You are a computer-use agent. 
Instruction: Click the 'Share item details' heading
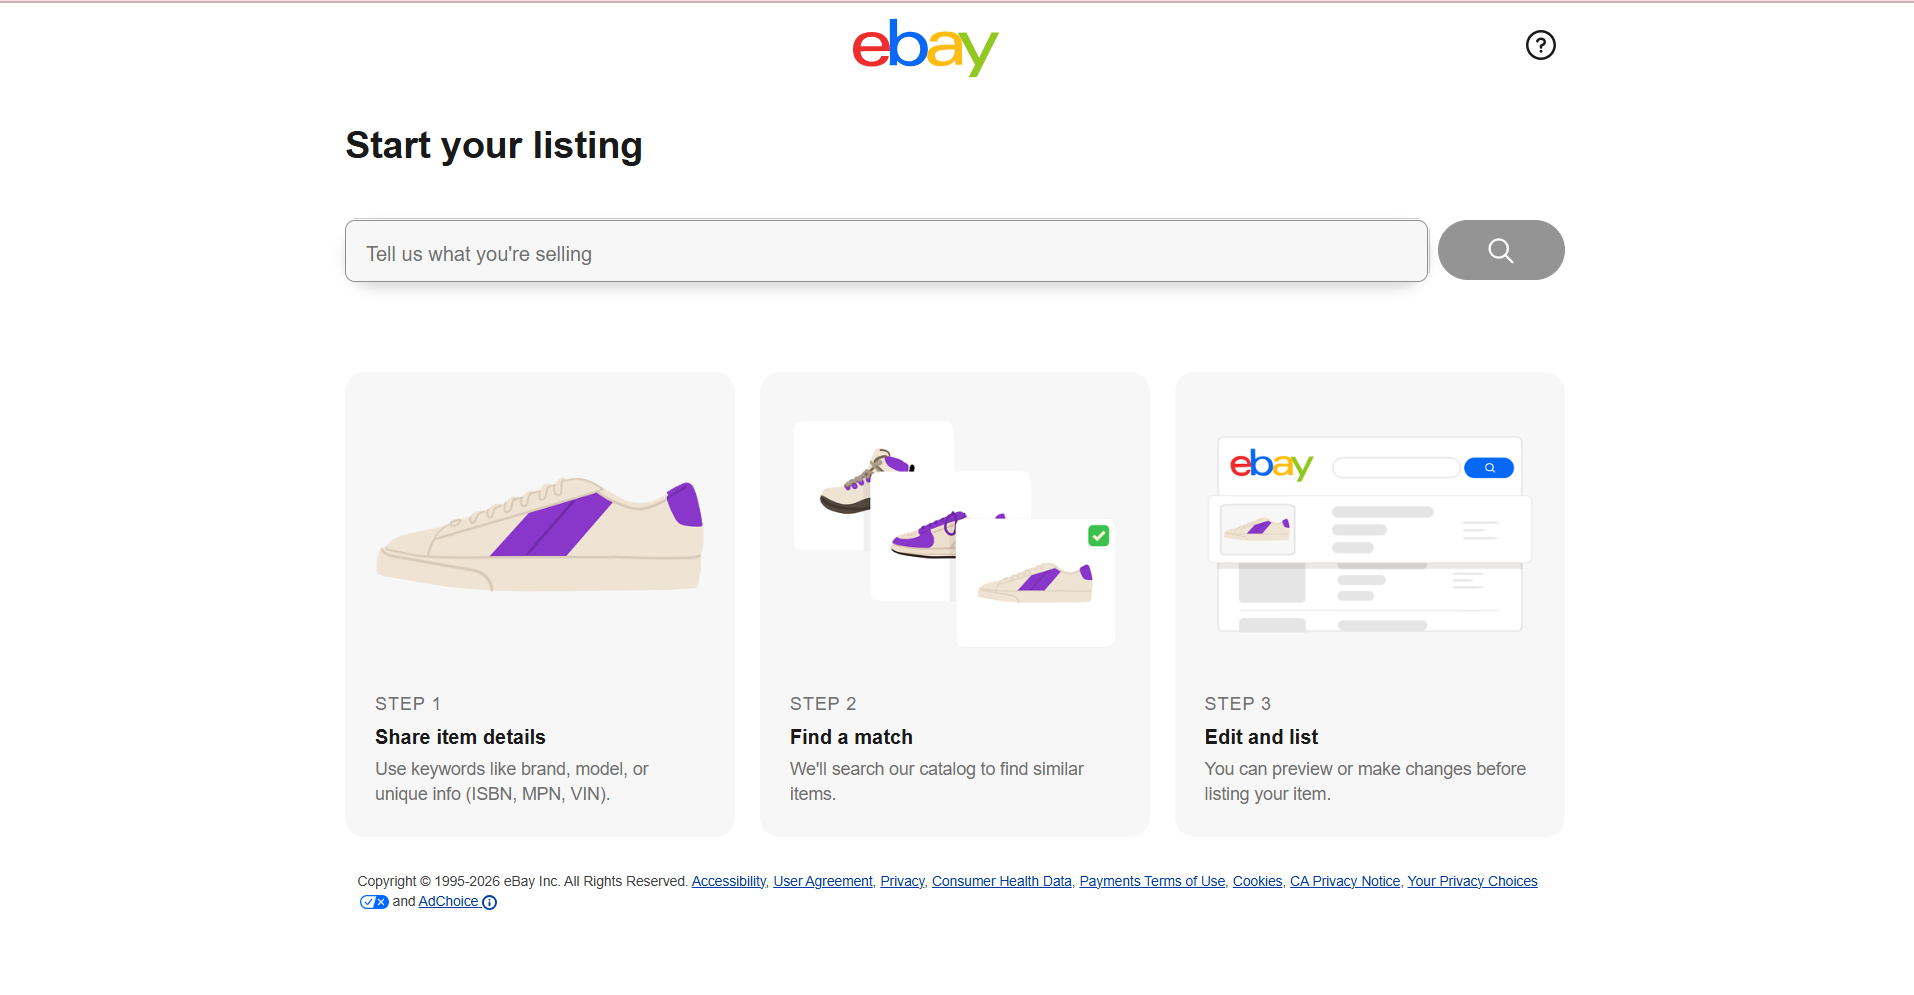click(460, 737)
